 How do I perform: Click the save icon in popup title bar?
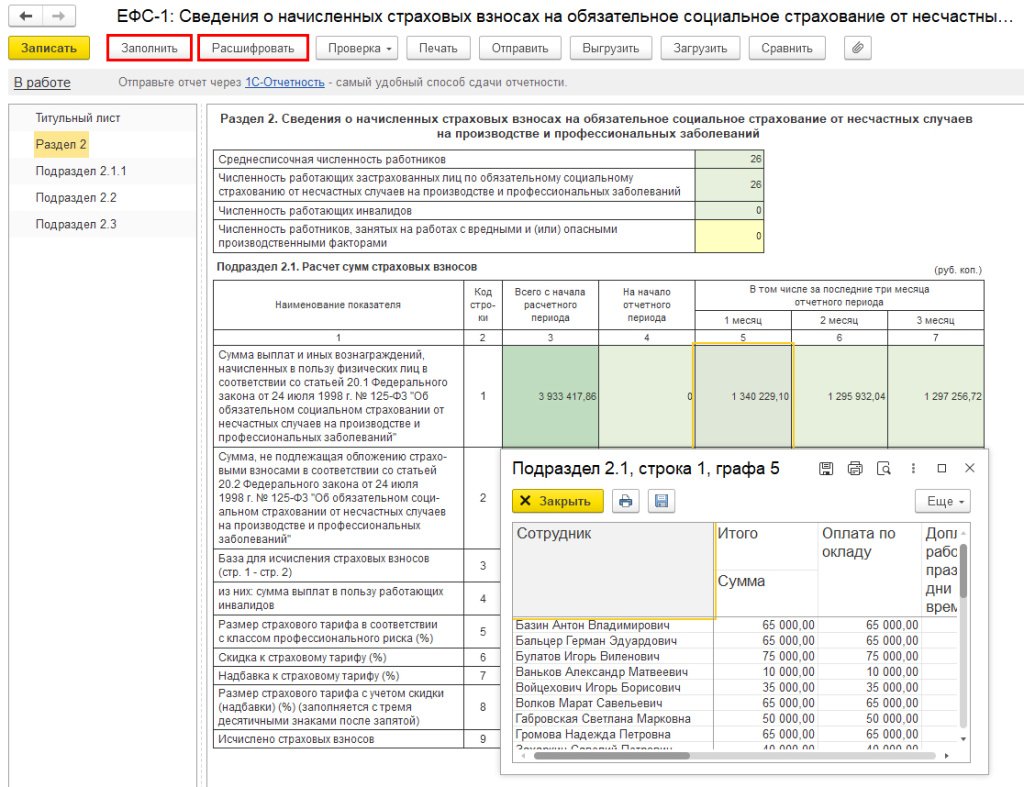tap(825, 468)
